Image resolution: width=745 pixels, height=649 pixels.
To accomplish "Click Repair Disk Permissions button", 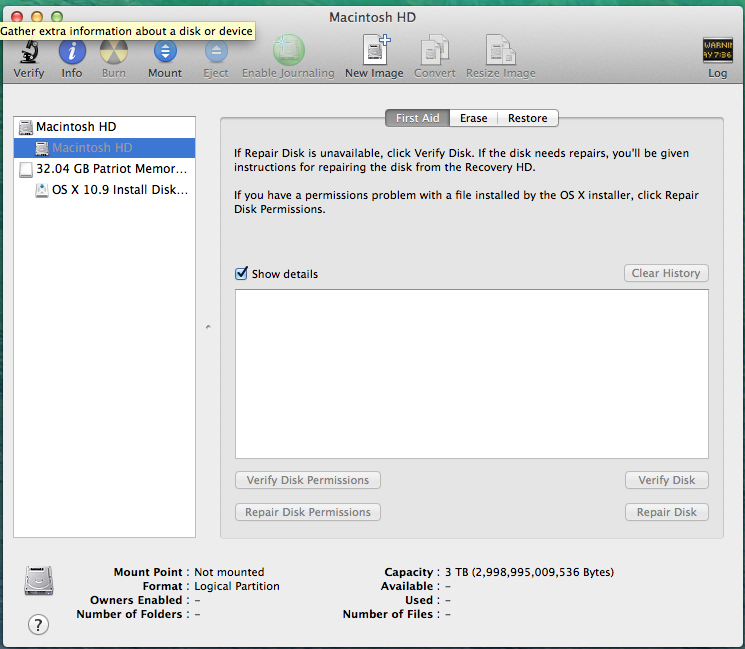I will pos(307,512).
